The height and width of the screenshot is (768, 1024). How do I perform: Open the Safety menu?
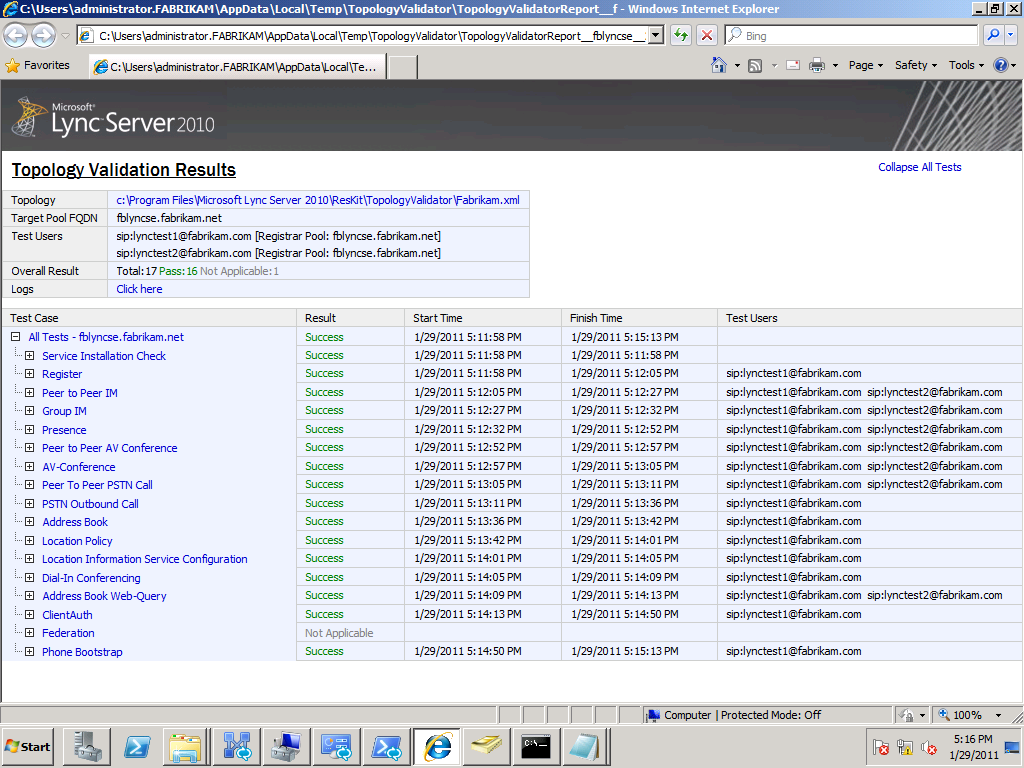pos(916,65)
